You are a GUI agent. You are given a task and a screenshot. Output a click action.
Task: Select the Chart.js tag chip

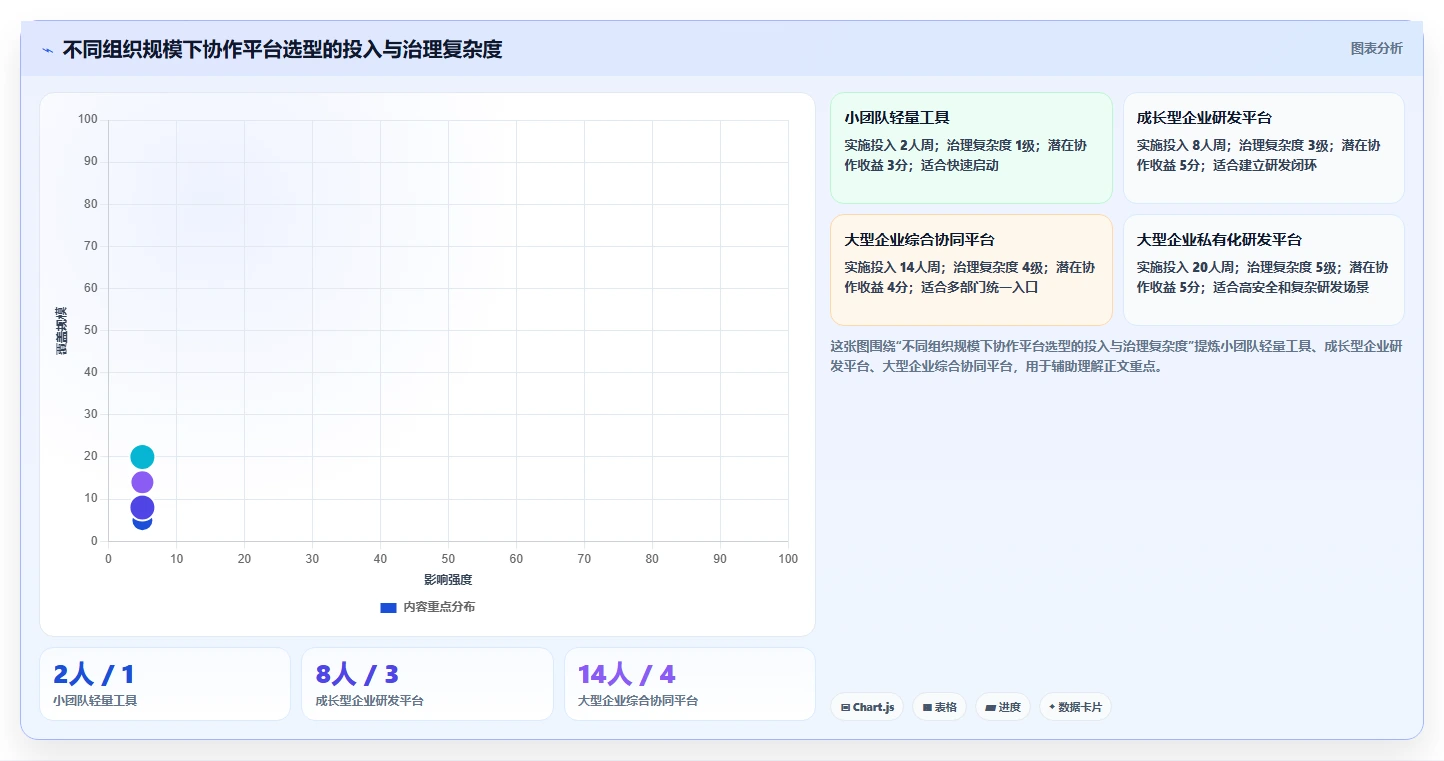tap(867, 707)
